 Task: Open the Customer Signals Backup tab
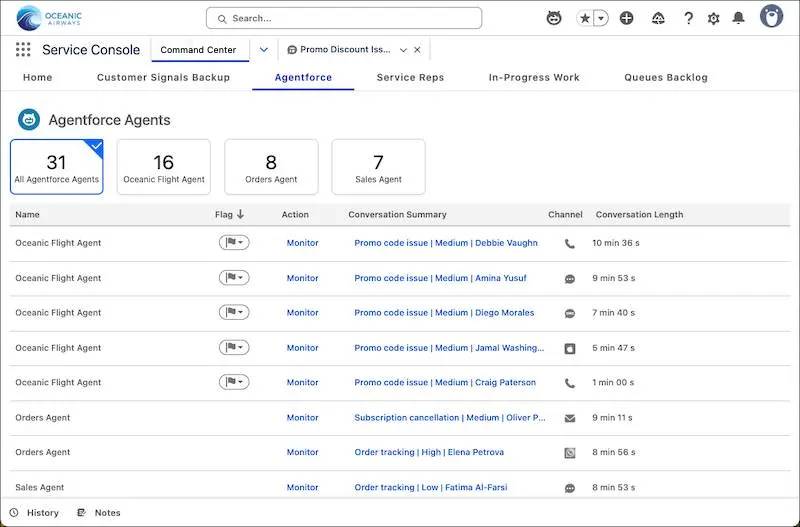[x=163, y=78]
